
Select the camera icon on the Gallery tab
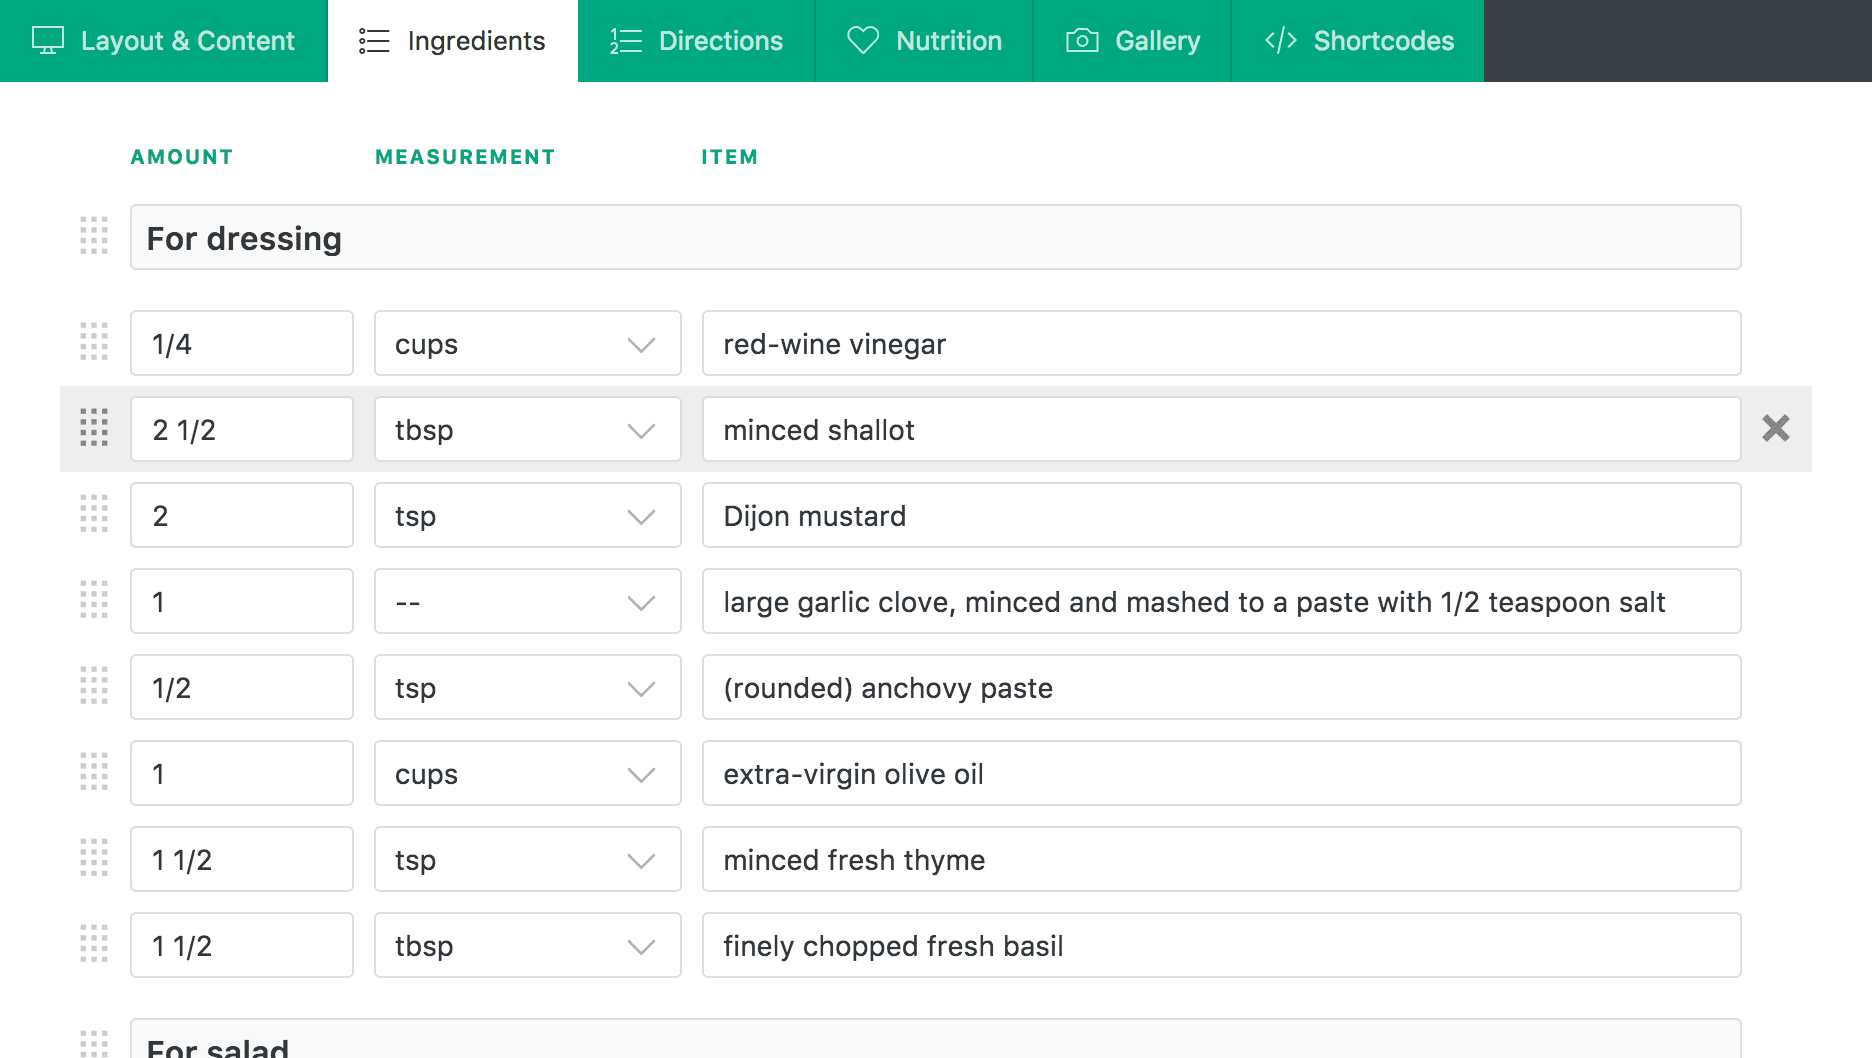(1081, 40)
